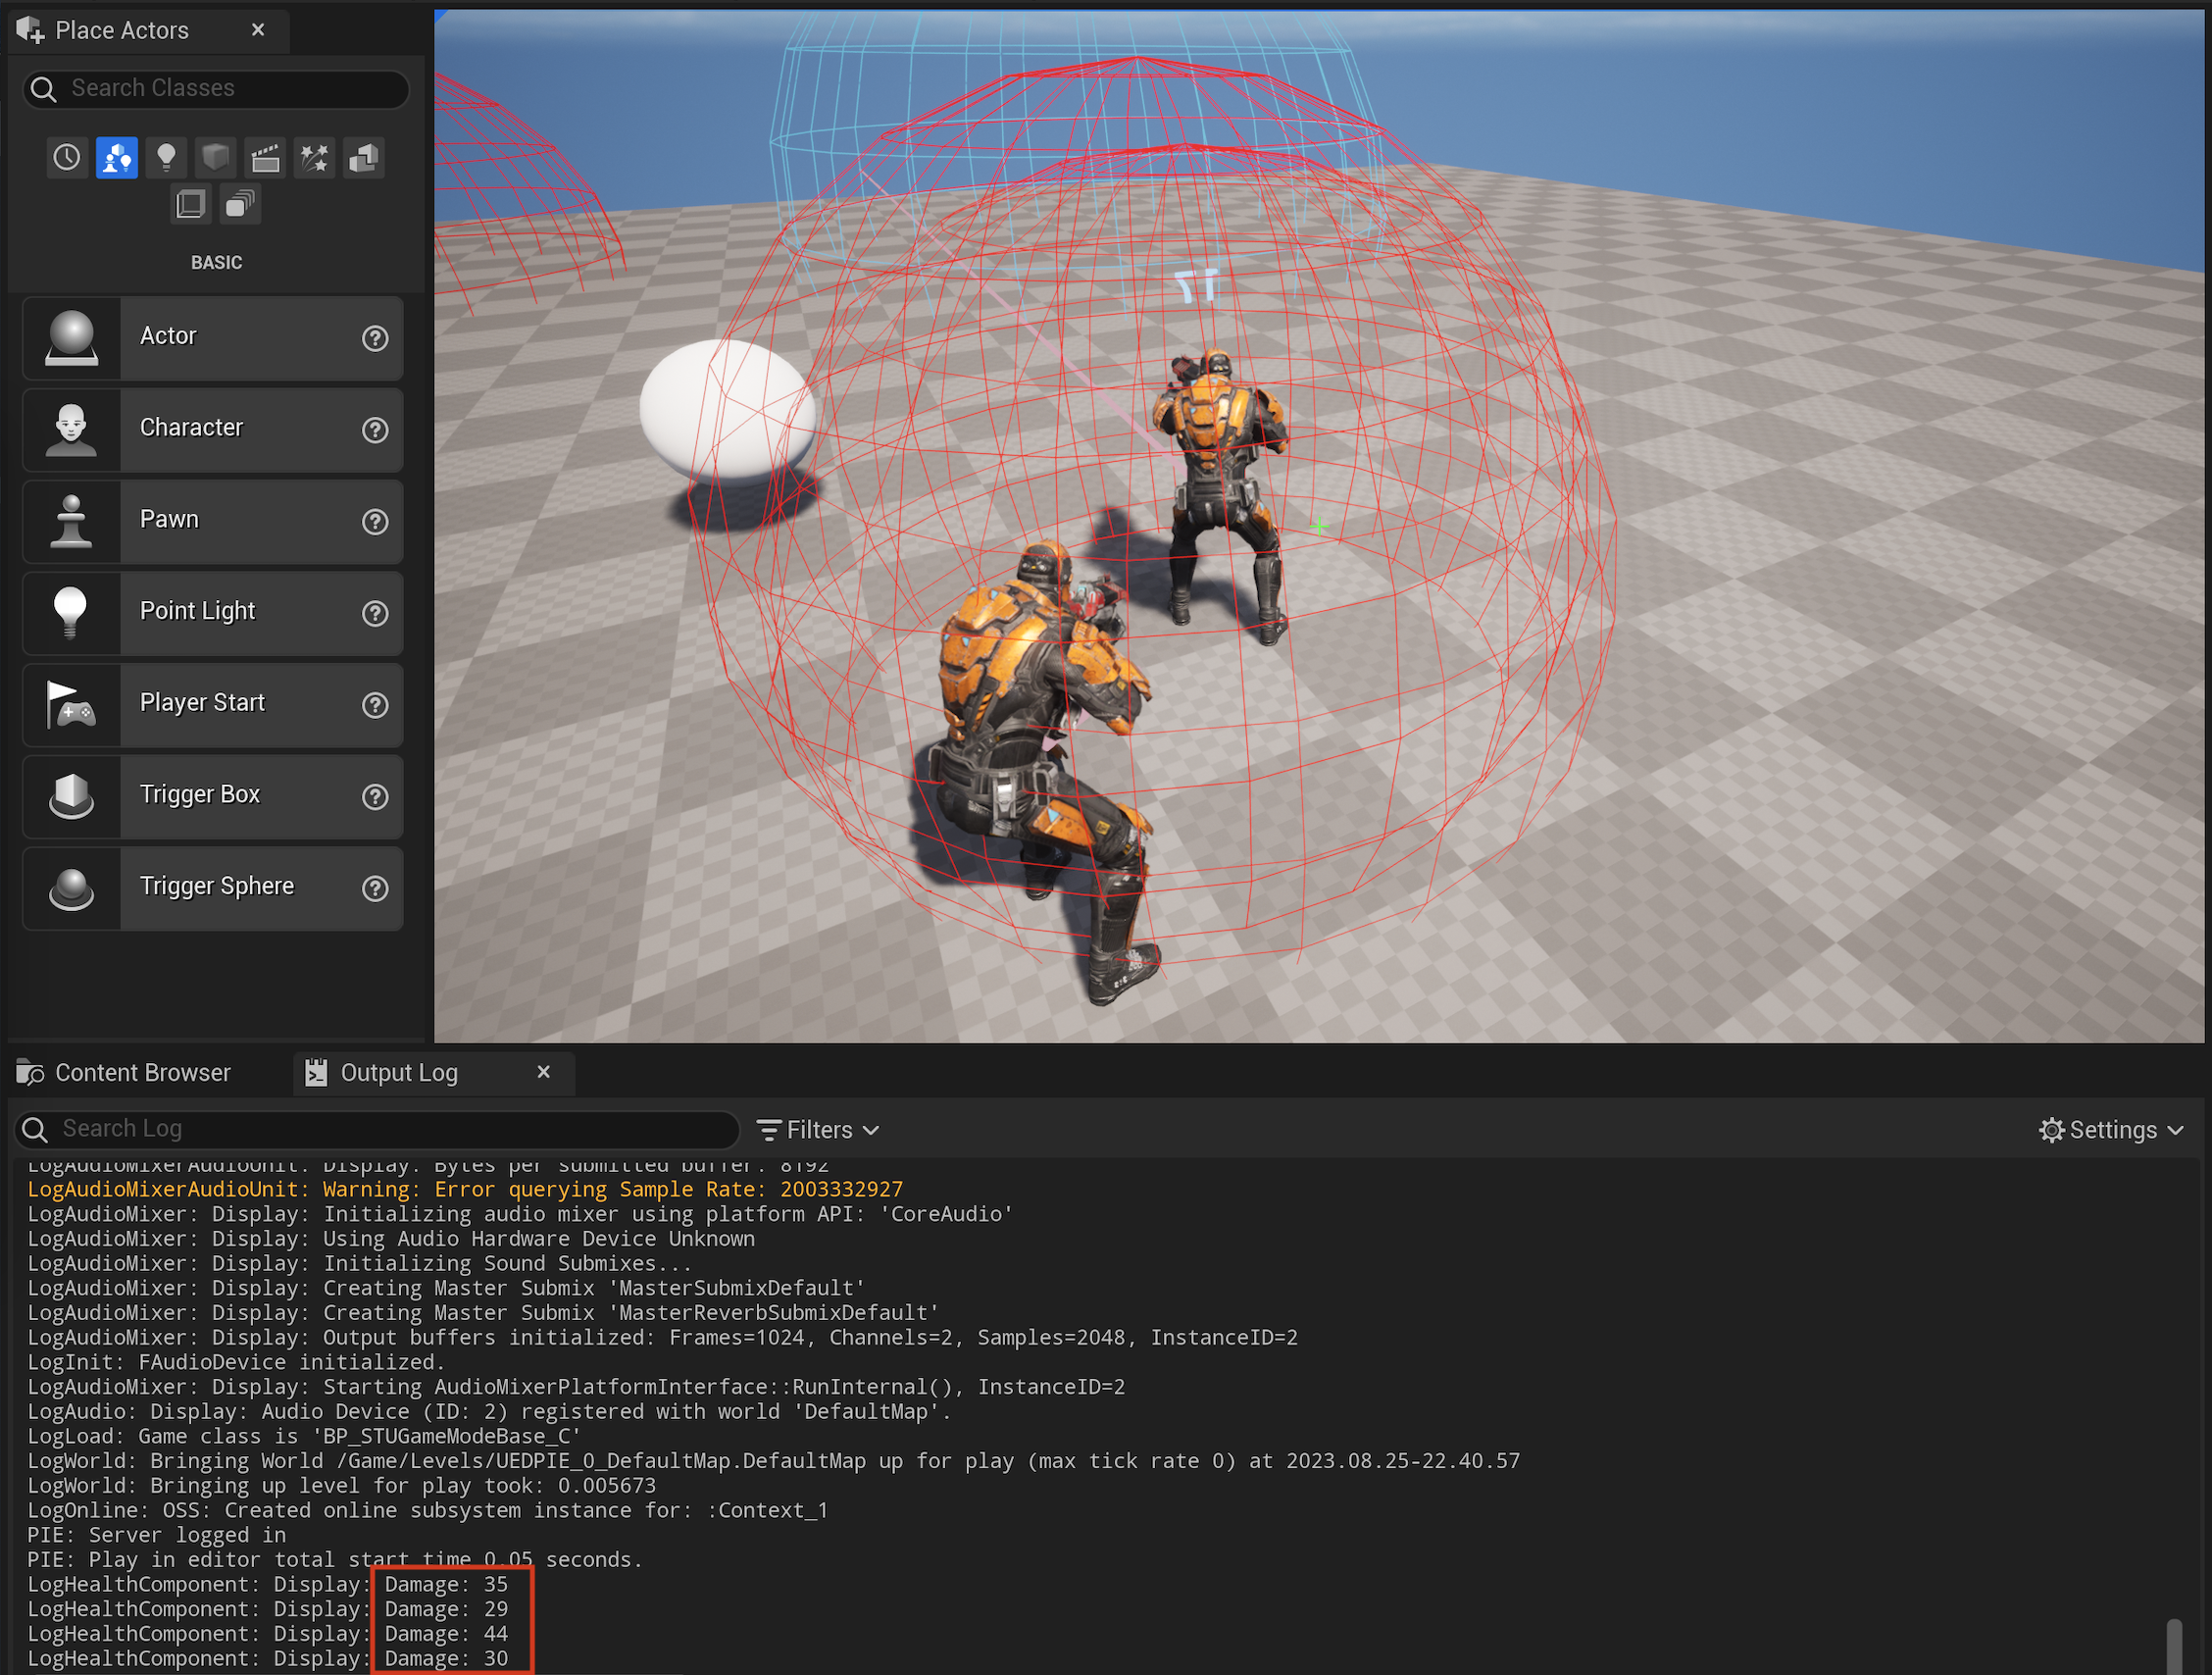Click the 'Damage: 44' log line
Image resolution: width=2212 pixels, height=1675 pixels.
tap(268, 1634)
